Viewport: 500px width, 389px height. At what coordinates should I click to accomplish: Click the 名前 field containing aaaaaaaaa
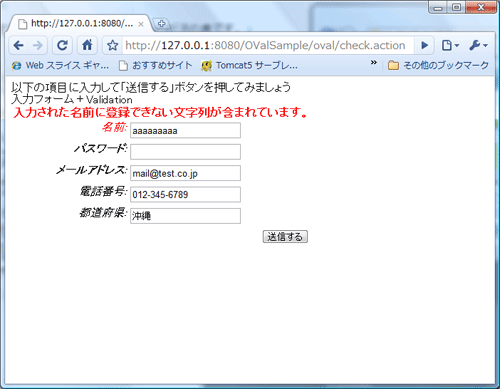point(185,130)
